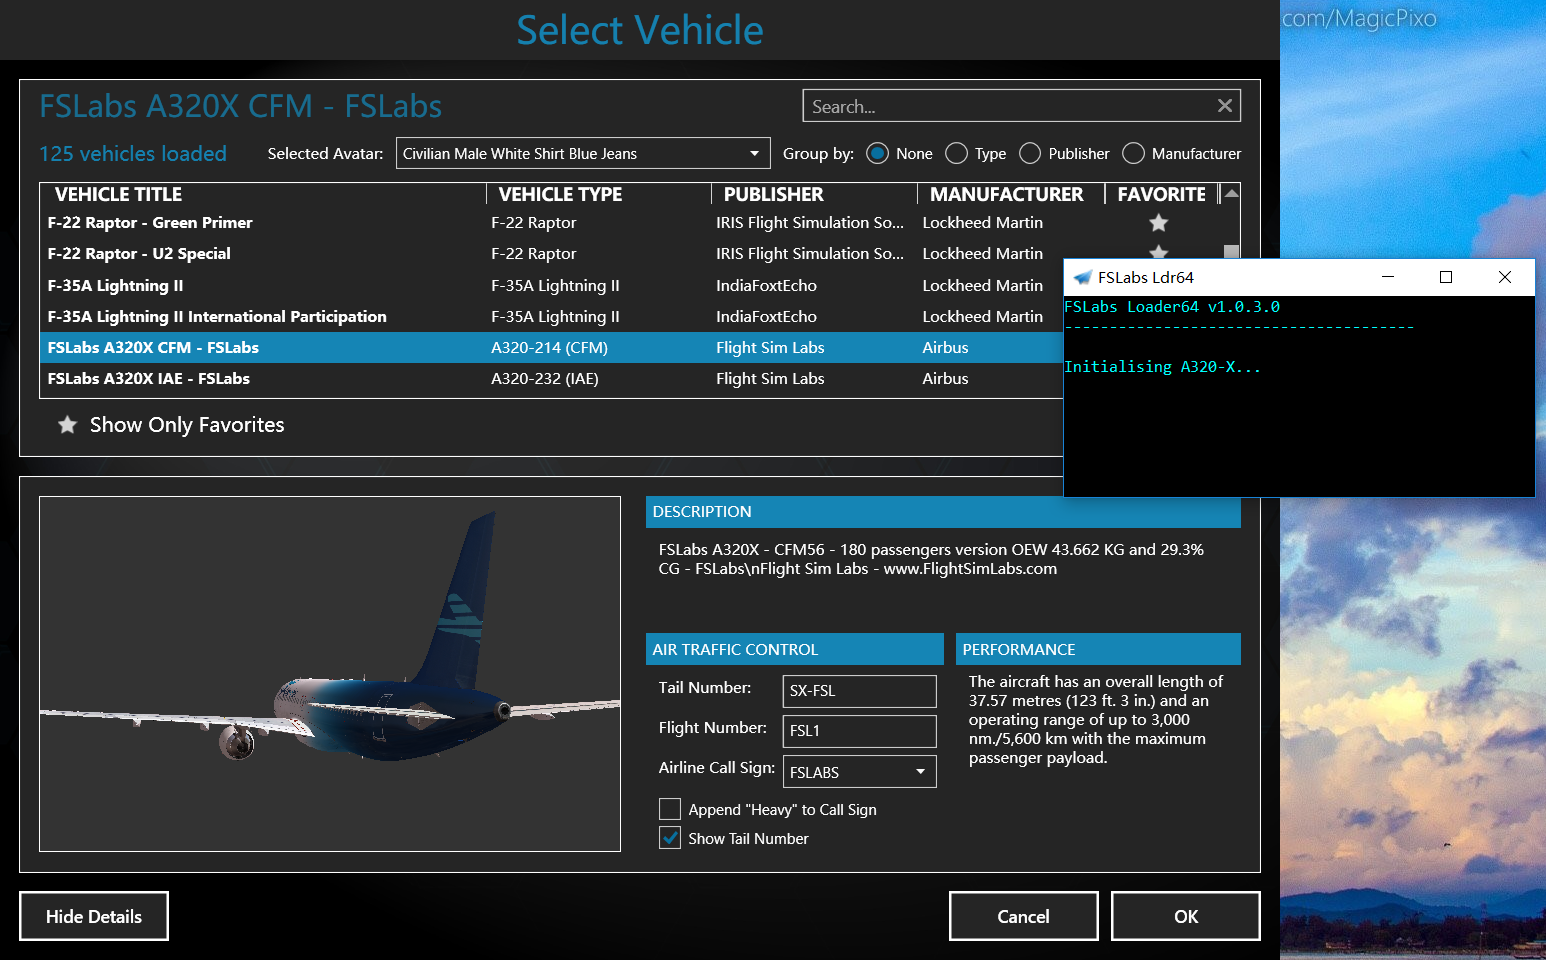Click the 125 vehicles loaded text
1546x960 pixels.
click(x=133, y=153)
